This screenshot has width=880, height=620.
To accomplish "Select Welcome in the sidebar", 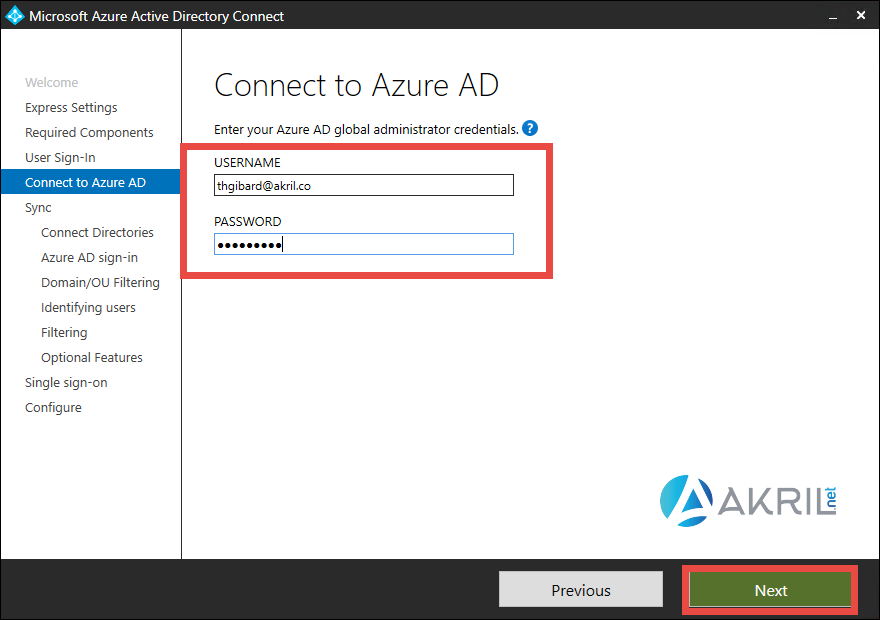I will click(x=52, y=82).
